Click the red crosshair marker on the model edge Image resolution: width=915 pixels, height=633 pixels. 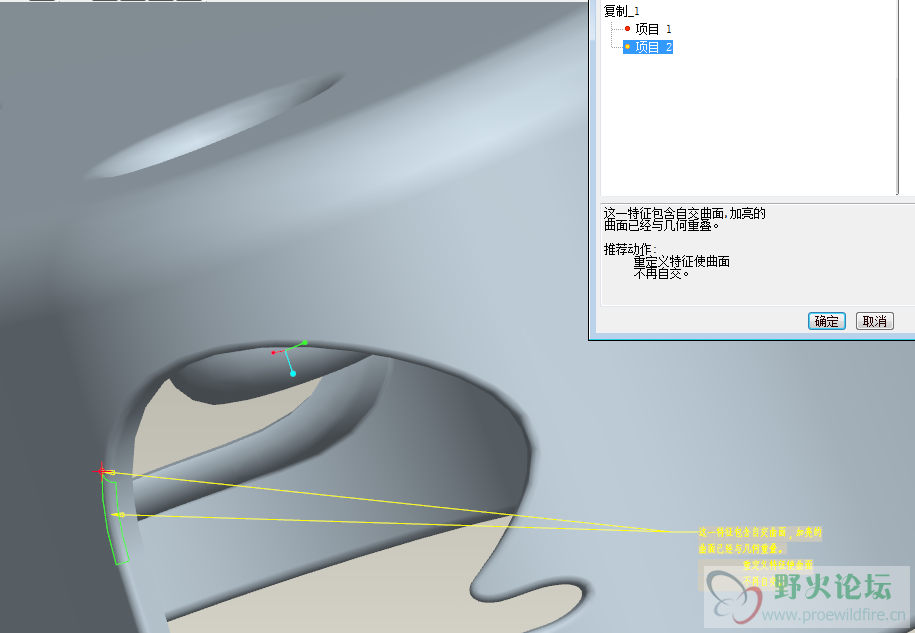(102, 470)
